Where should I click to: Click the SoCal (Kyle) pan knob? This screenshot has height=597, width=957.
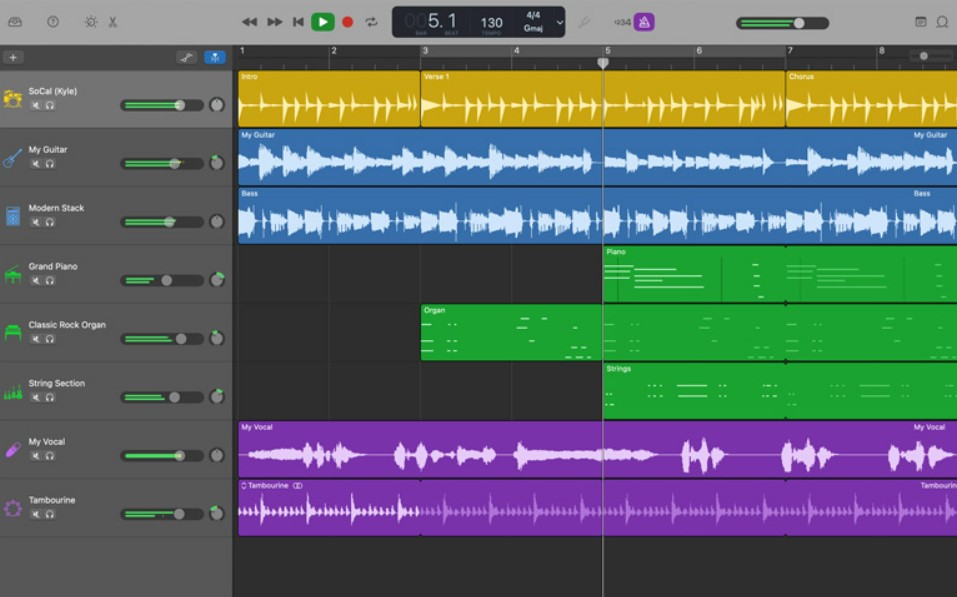[217, 105]
